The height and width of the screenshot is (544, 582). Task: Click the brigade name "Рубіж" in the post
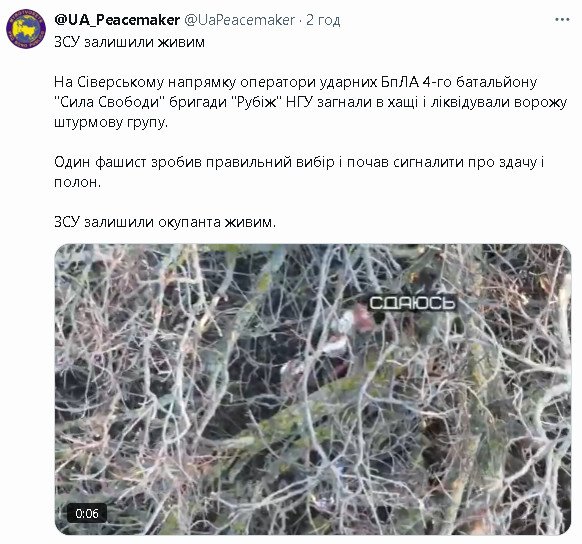(x=257, y=102)
